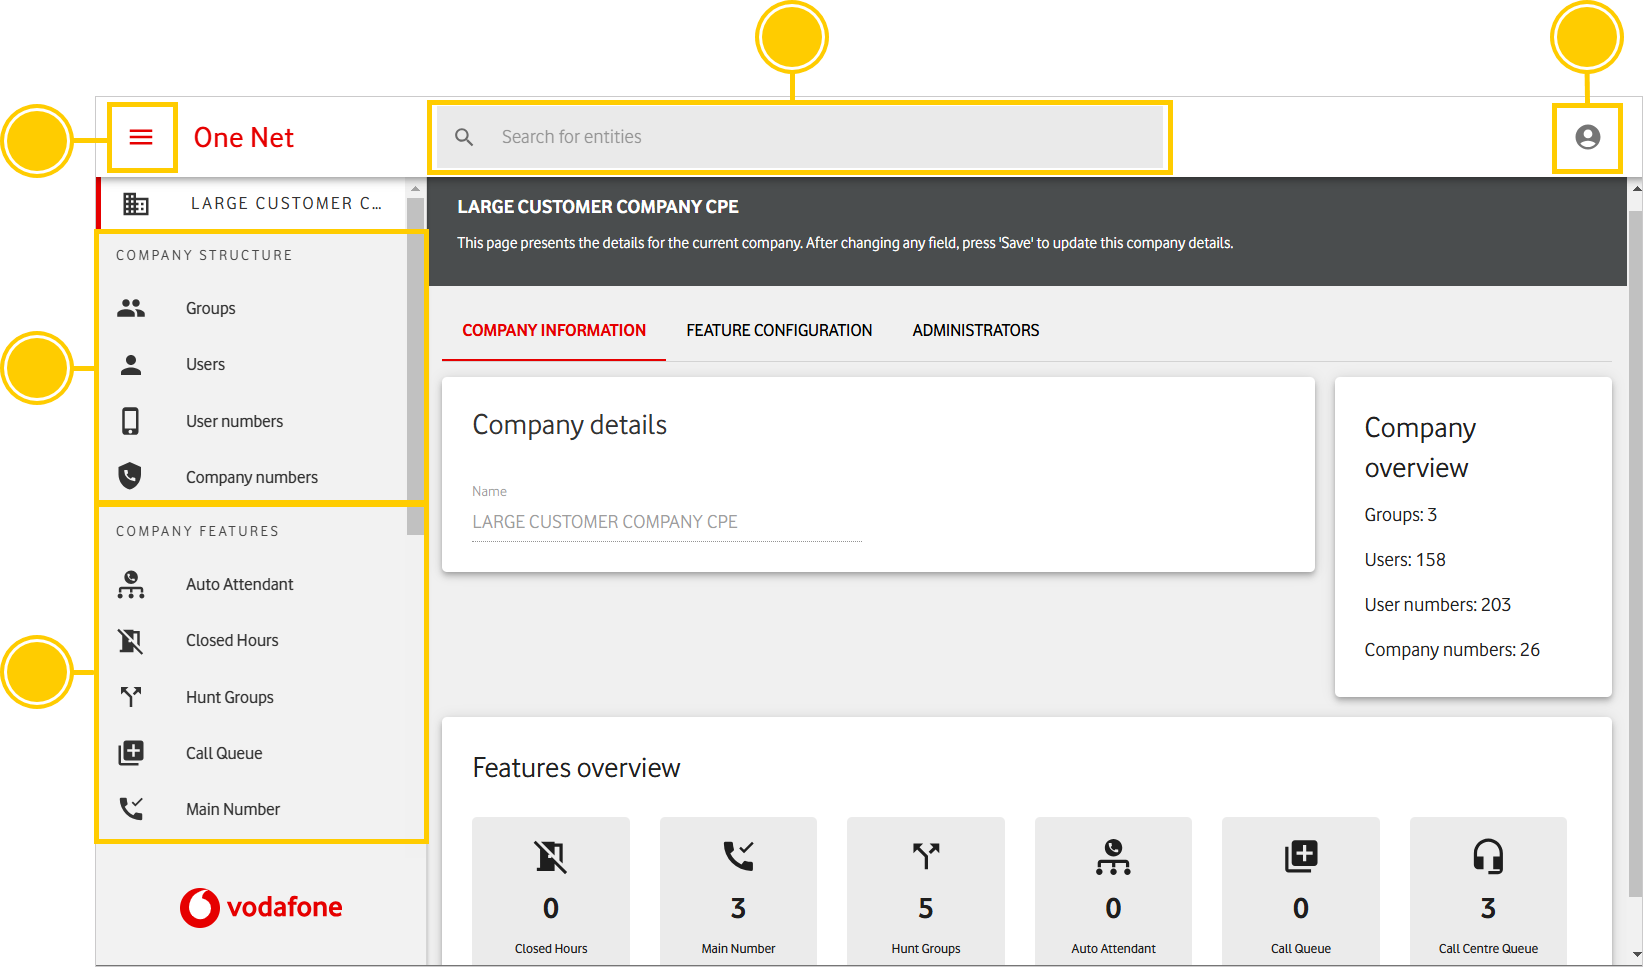Screen dimensions: 1643x967
Task: Click the scroll-down arrow of main page
Action: pyautogui.click(x=1636, y=955)
